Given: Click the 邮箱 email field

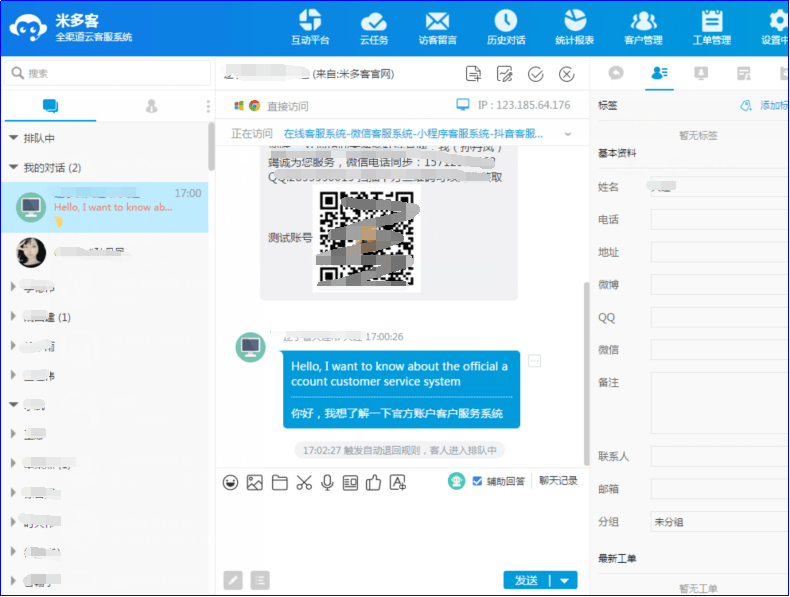Looking at the screenshot, I should coord(719,489).
